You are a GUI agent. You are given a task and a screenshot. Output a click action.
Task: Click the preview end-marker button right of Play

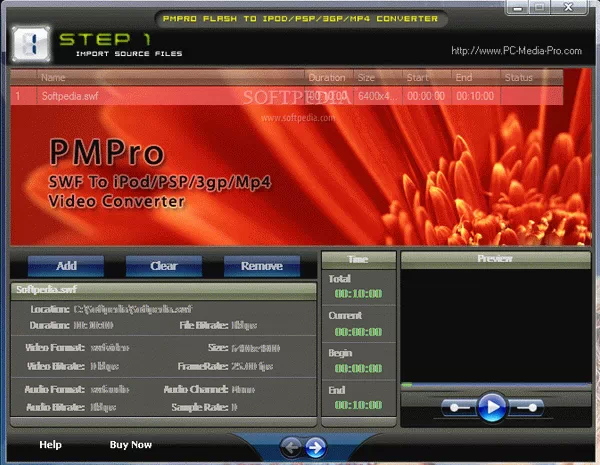pyautogui.click(x=526, y=408)
